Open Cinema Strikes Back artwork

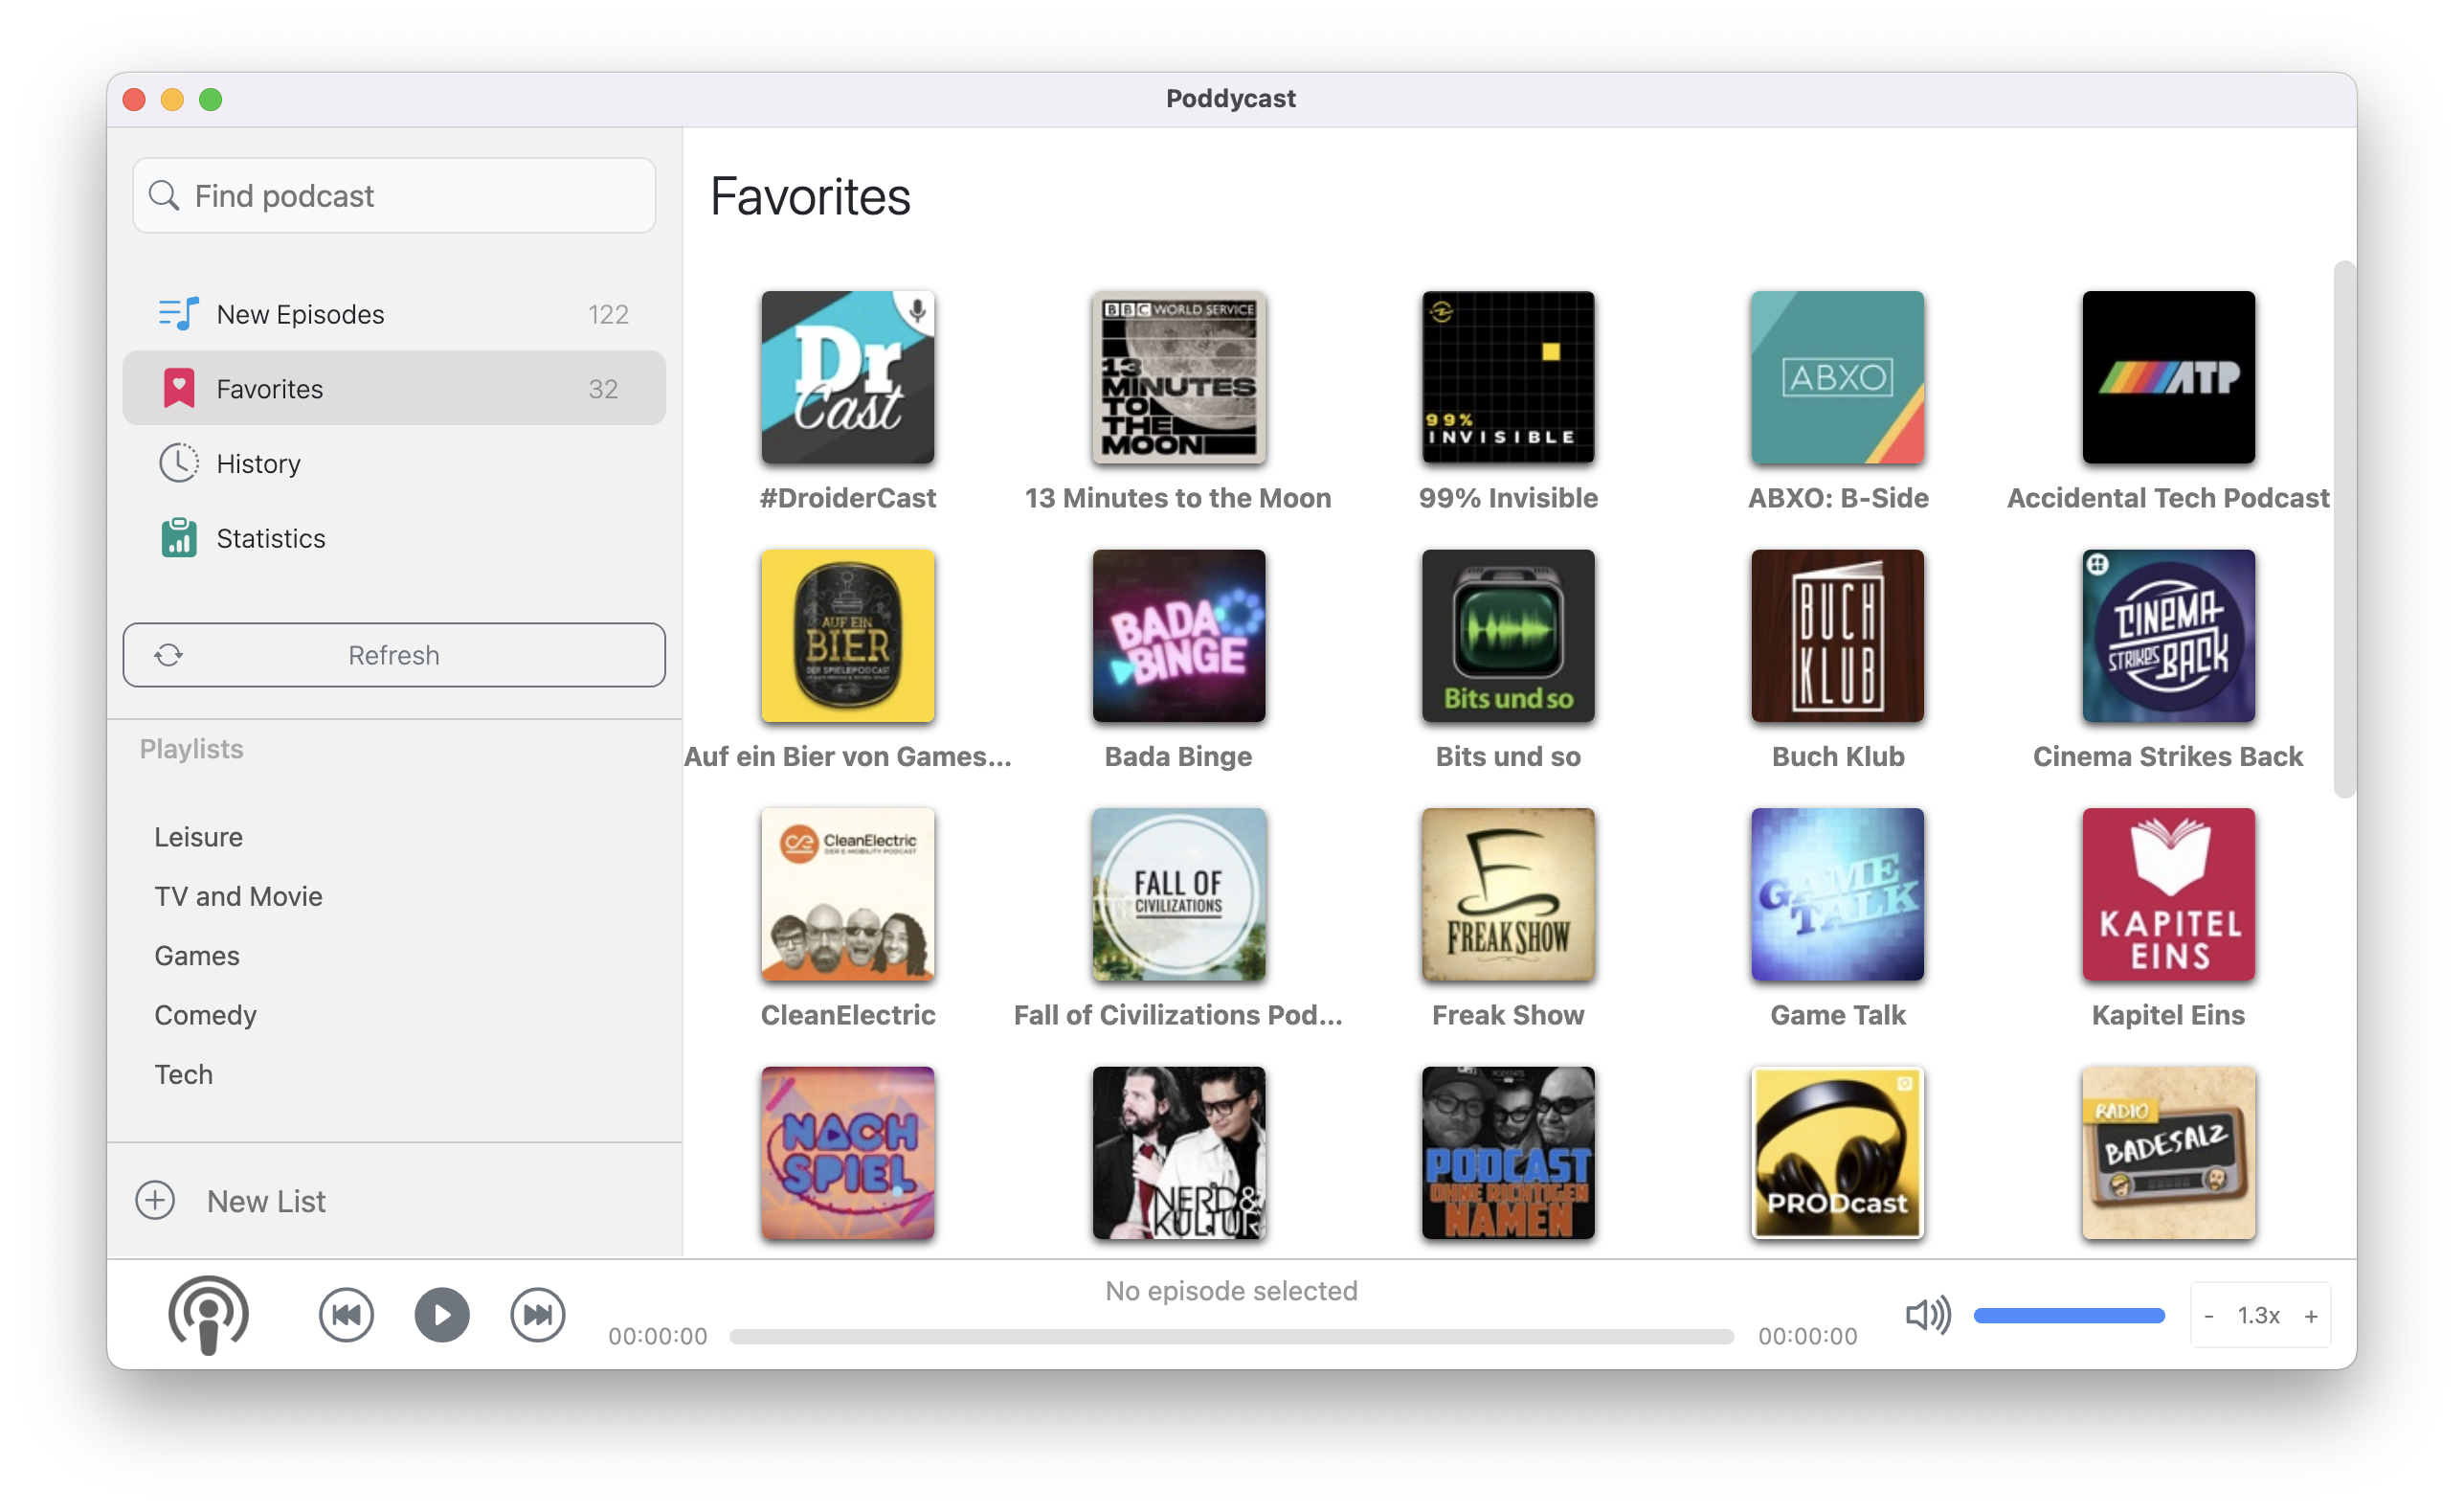click(2168, 635)
